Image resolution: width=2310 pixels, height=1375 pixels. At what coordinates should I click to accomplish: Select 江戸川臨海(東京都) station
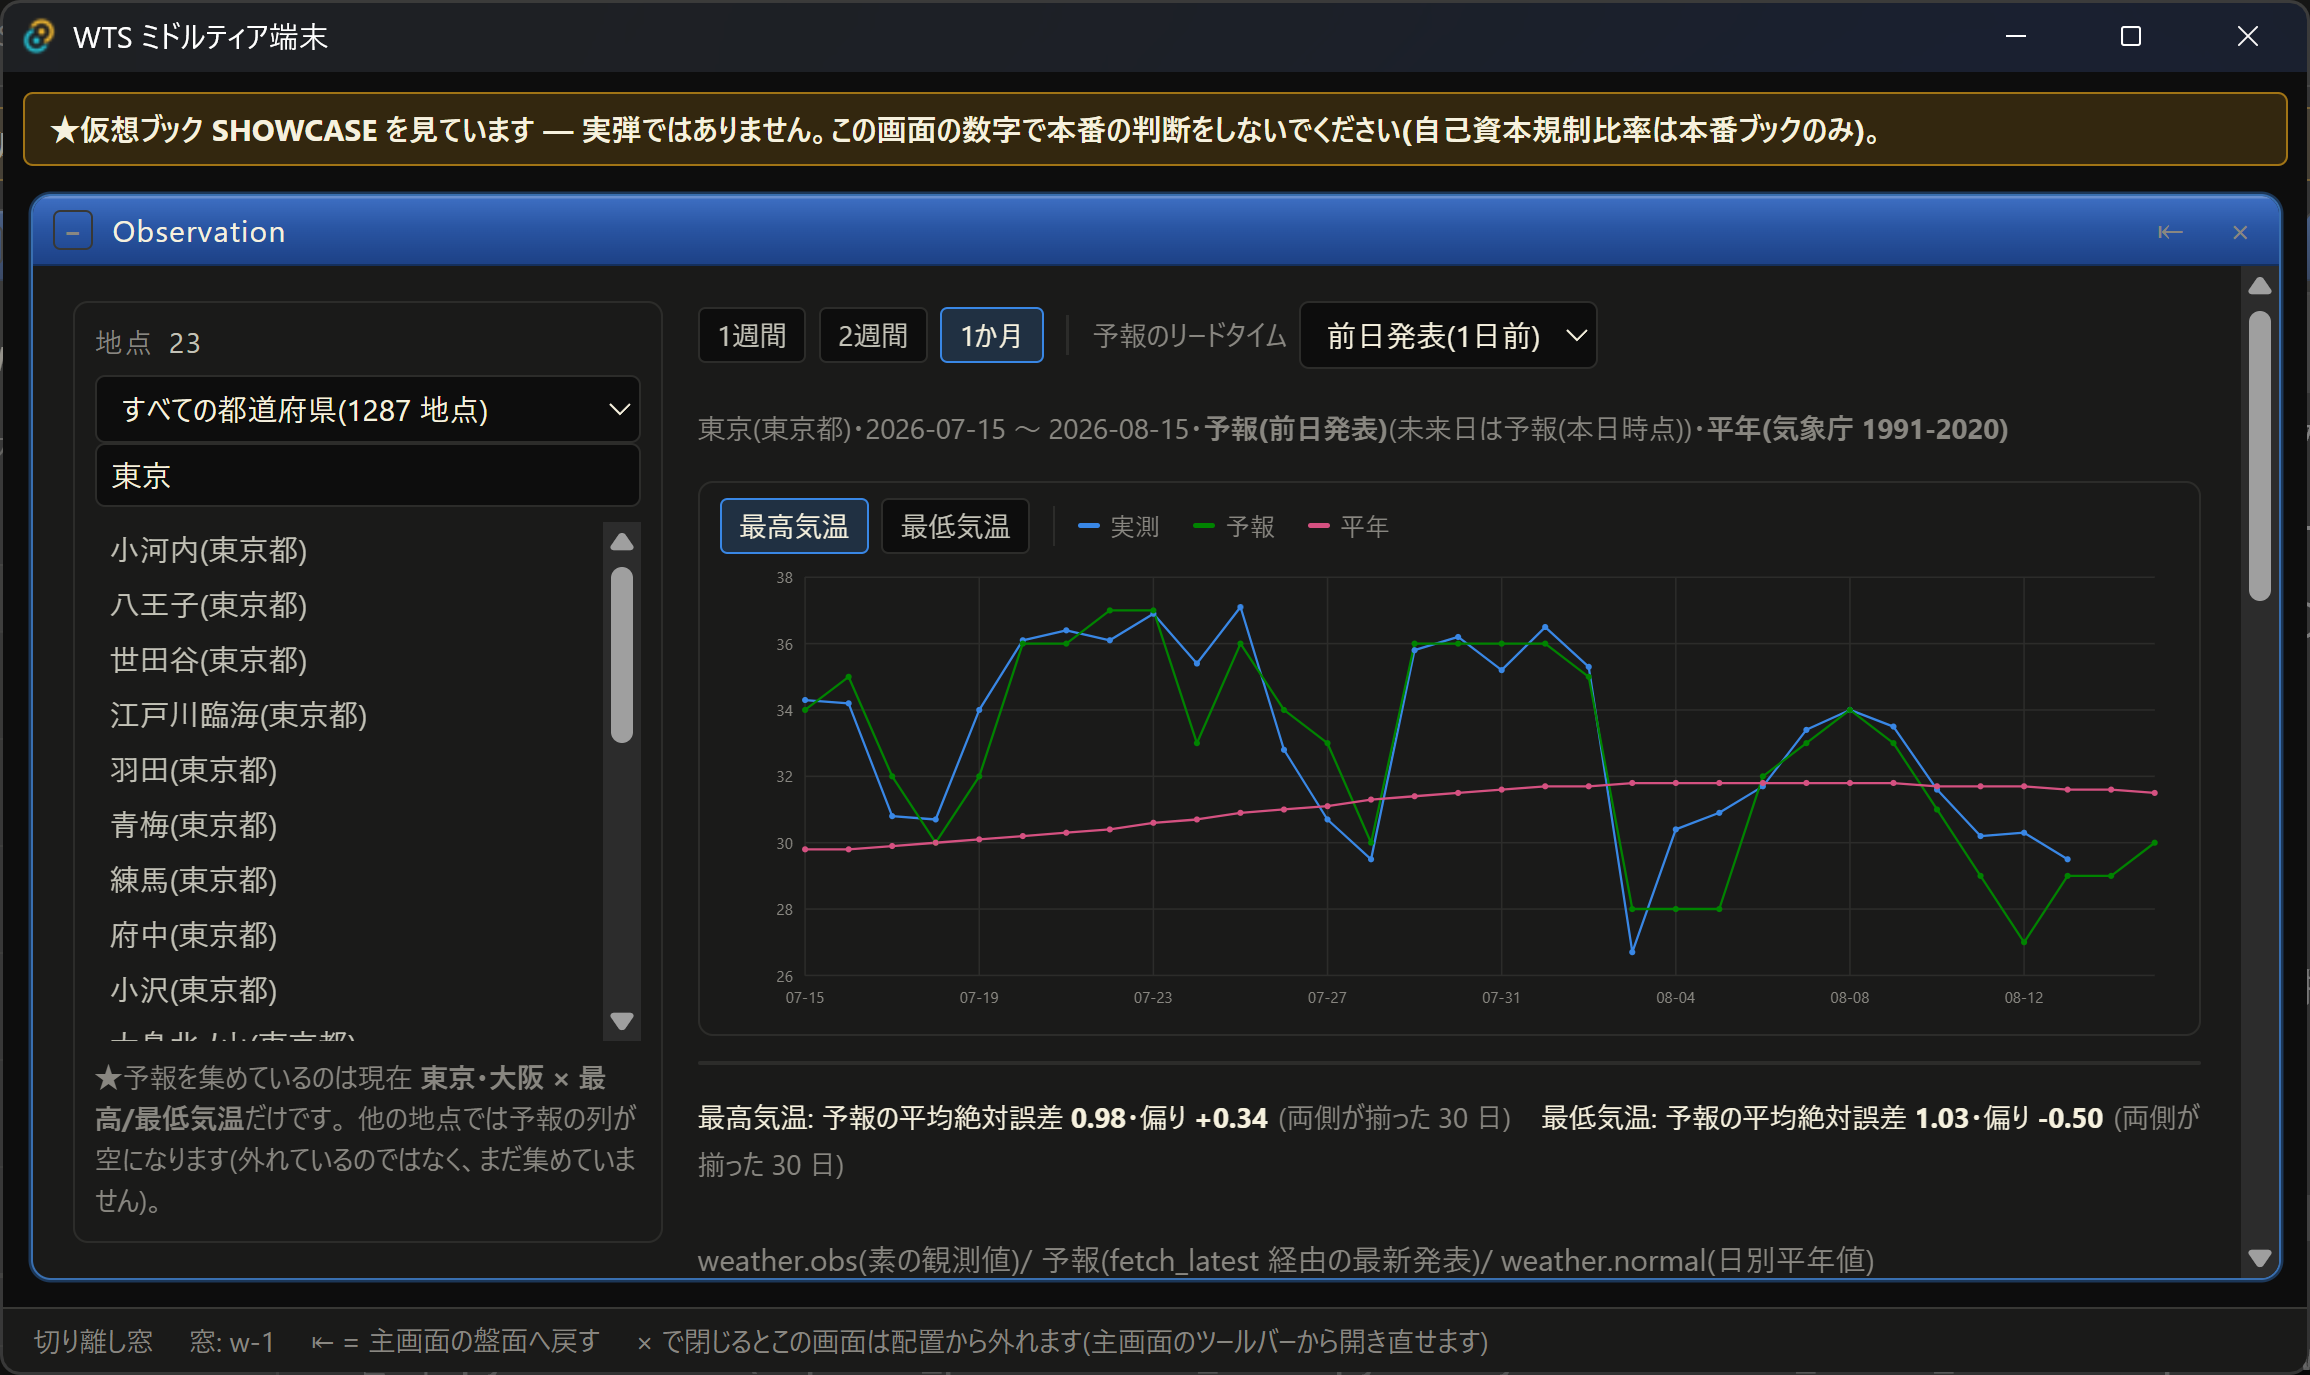[238, 715]
